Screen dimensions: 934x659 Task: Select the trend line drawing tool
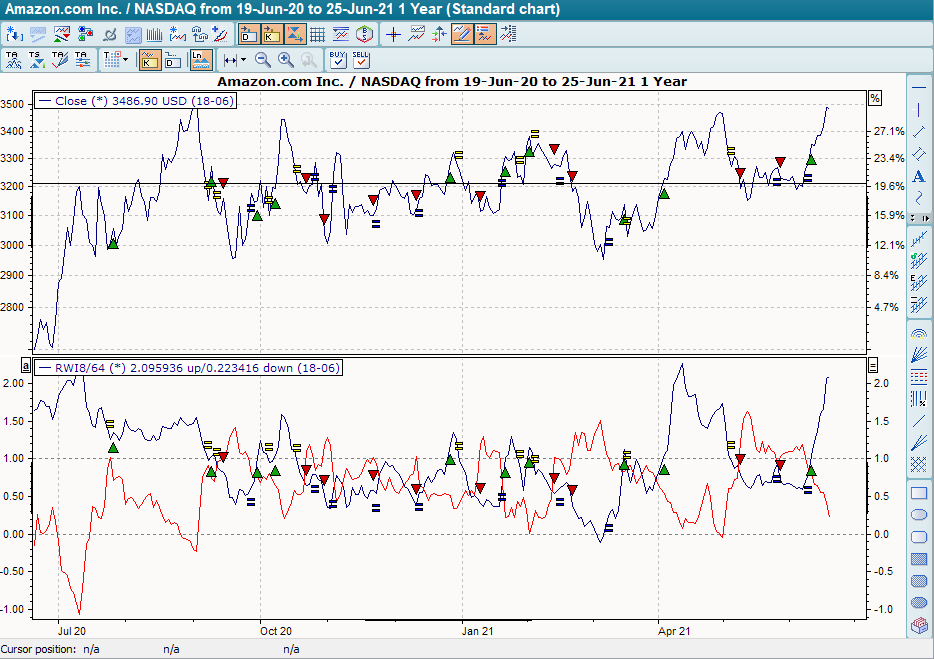(919, 131)
